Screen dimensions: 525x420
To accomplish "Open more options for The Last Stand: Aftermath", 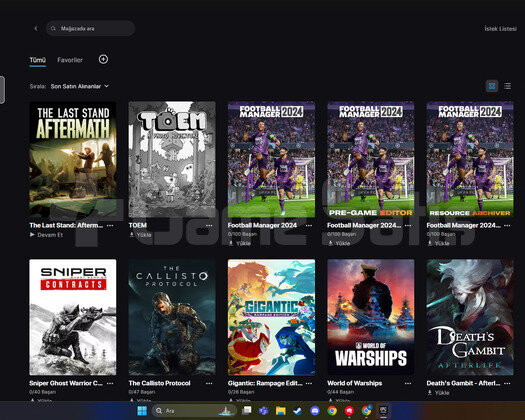I will point(110,225).
